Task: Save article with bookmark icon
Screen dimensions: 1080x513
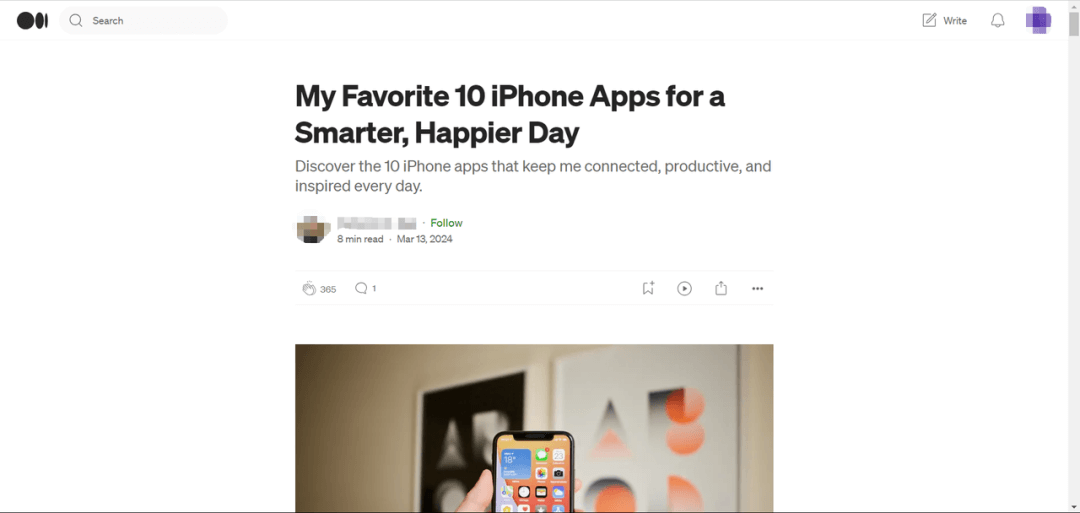Action: tap(648, 289)
